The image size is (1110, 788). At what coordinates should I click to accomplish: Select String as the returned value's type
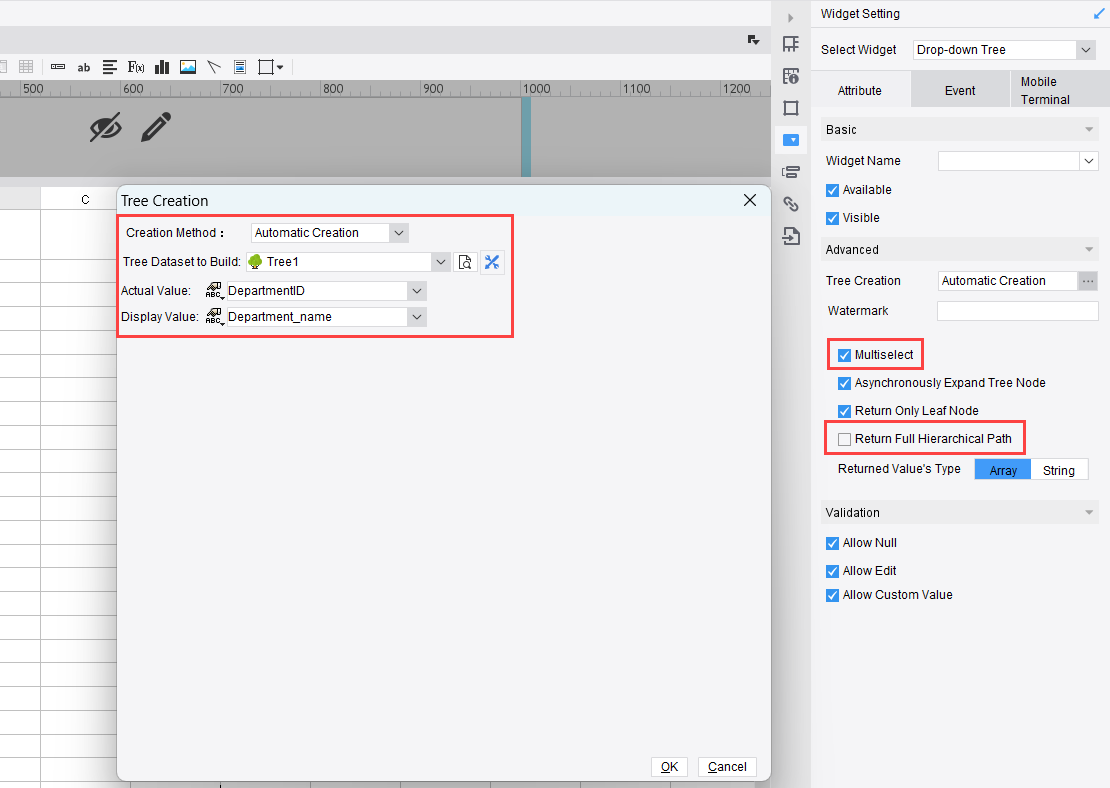[x=1058, y=469]
